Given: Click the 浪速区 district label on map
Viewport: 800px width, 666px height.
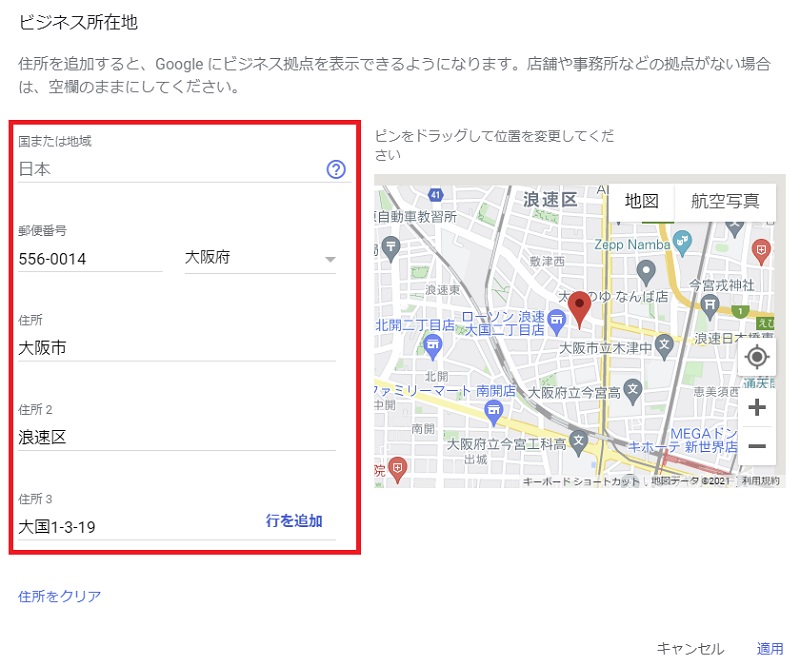Looking at the screenshot, I should point(550,200).
